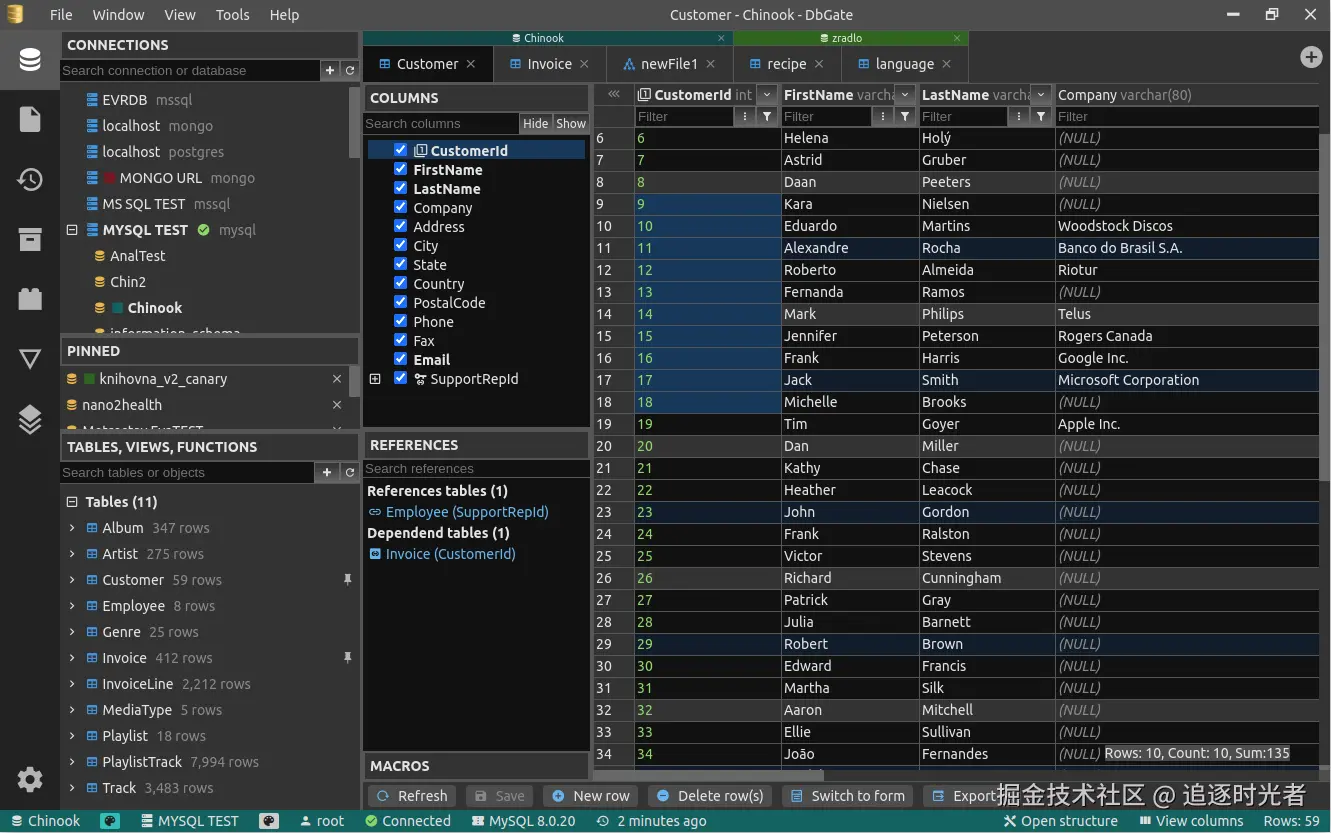Open the Tools menu

coord(232,15)
